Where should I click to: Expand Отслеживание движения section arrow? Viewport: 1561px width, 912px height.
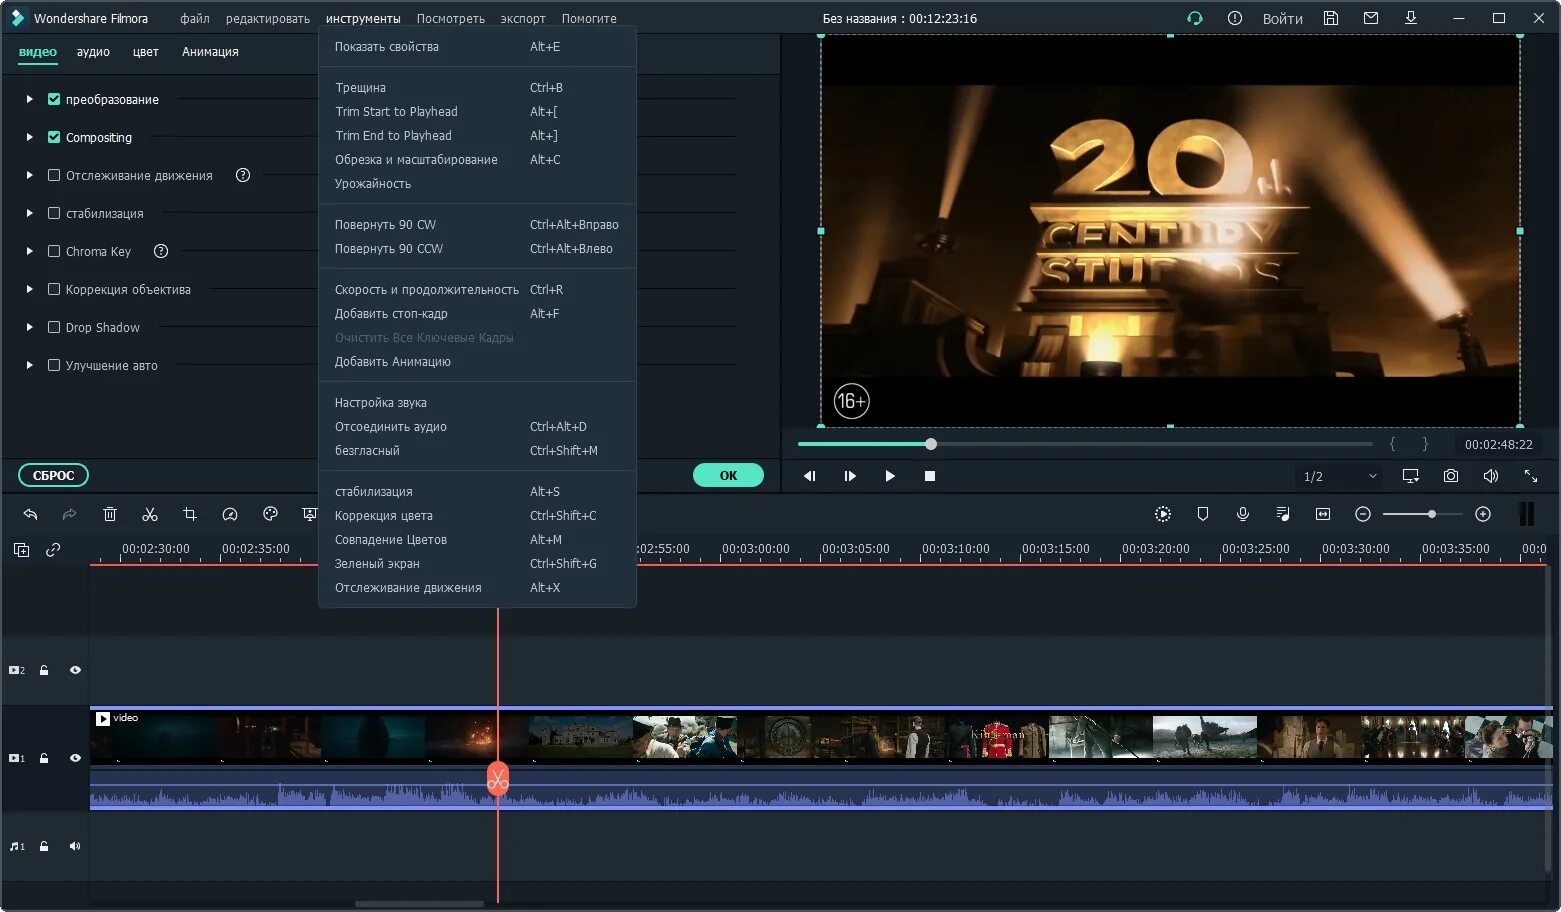point(29,175)
